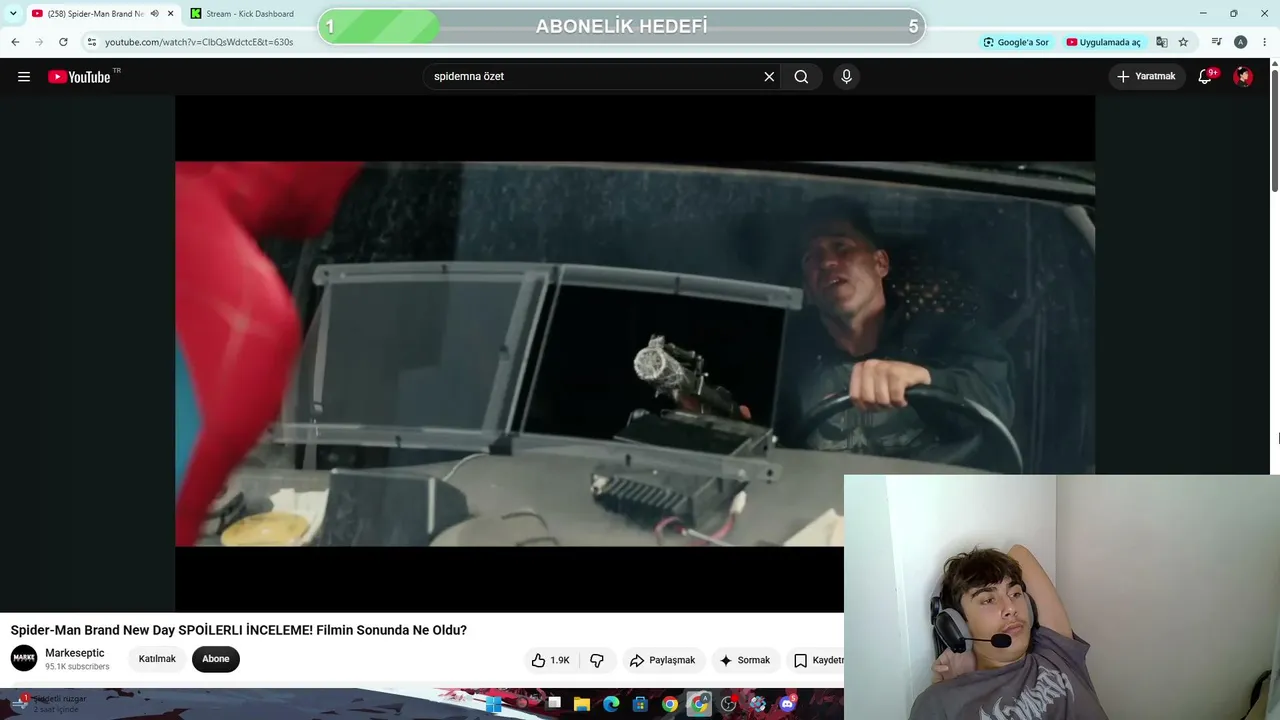Click the page scrollbar's up arrow
This screenshot has width=1280, height=720.
pyautogui.click(x=1274, y=64)
